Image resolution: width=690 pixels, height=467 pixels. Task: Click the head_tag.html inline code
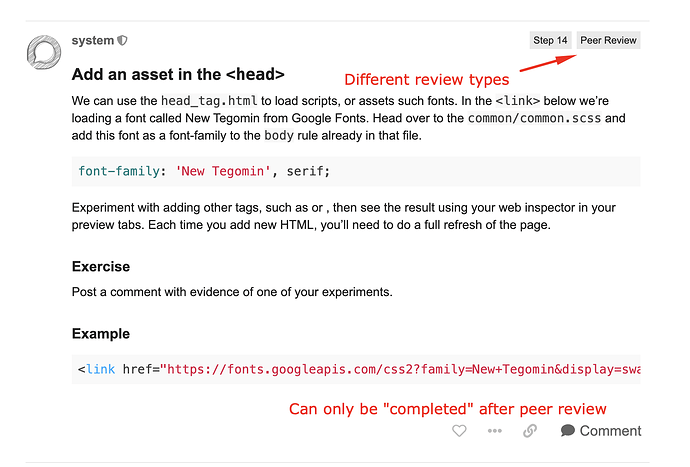[209, 101]
